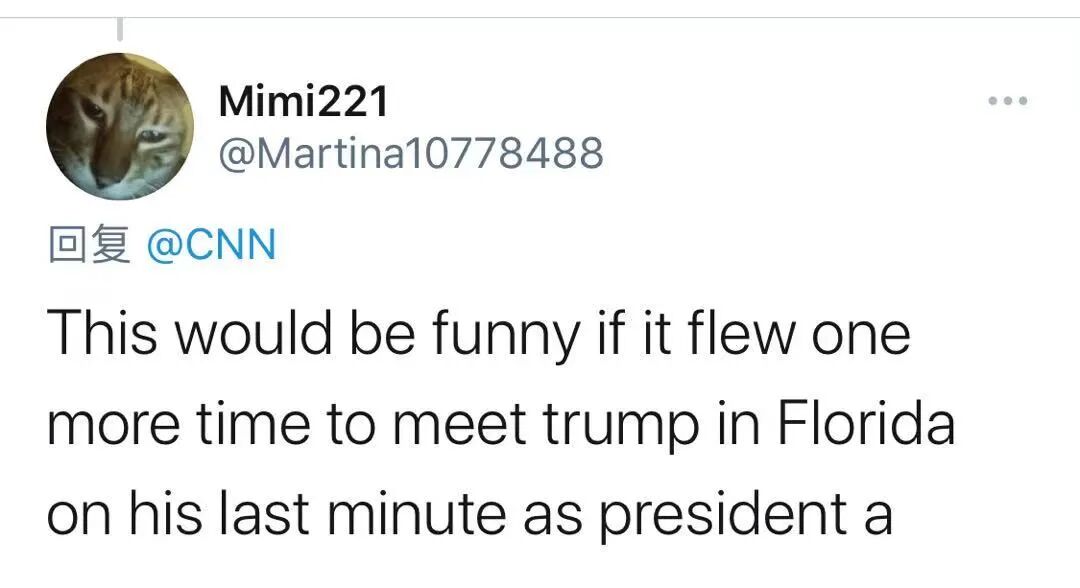
Task: Click the middle dot of the overflow icon
Action: (x=1008, y=101)
